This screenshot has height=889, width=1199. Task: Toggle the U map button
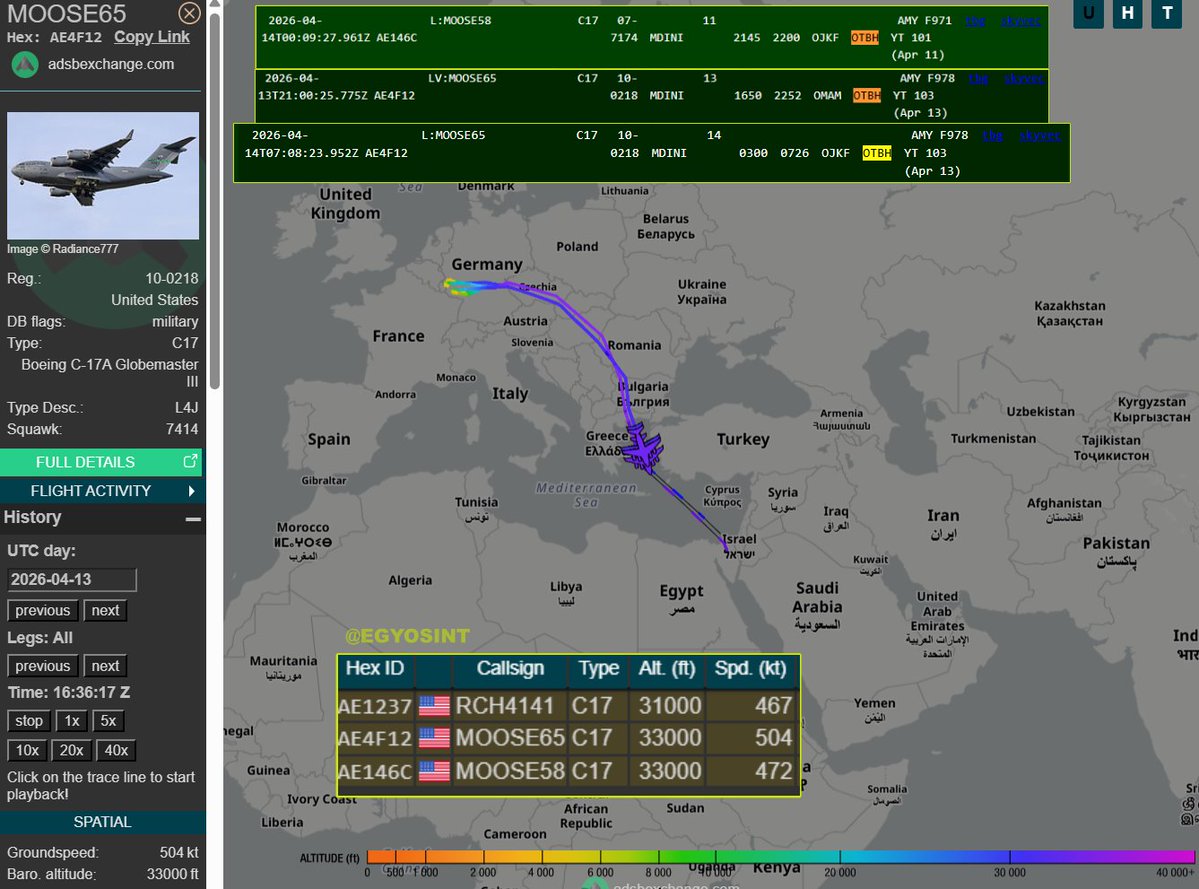[1088, 13]
